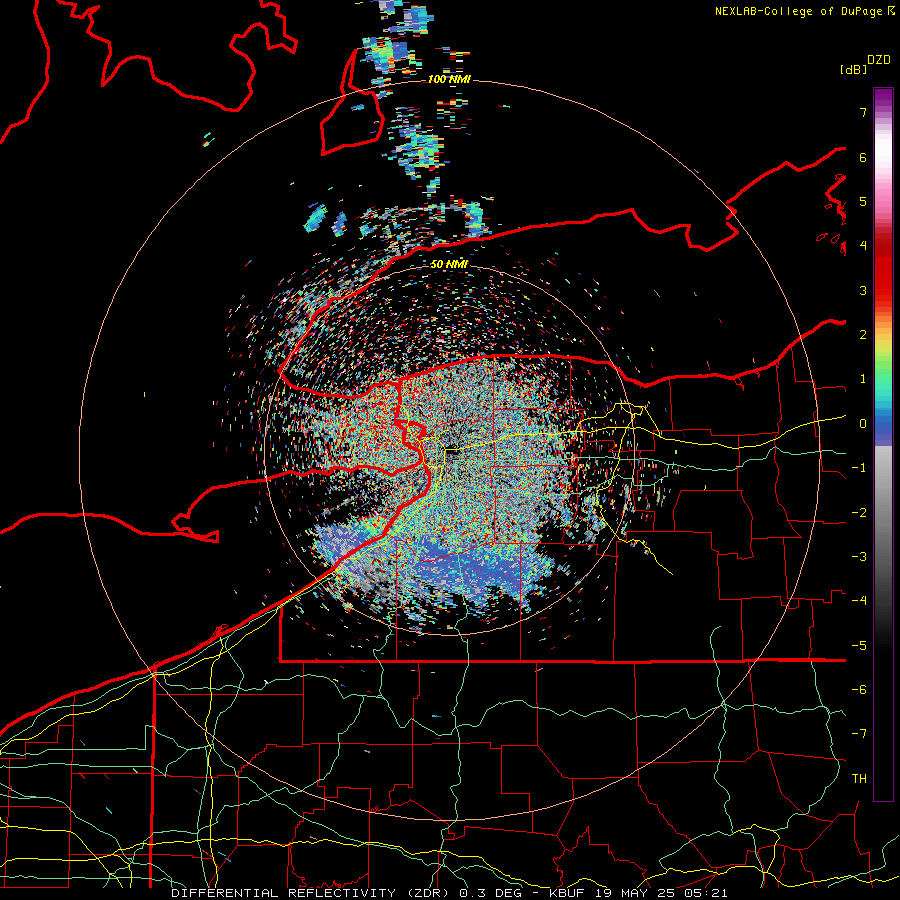Screen dimensions: 900x900
Task: Click the 1 dB scale label
Action: (x=863, y=379)
